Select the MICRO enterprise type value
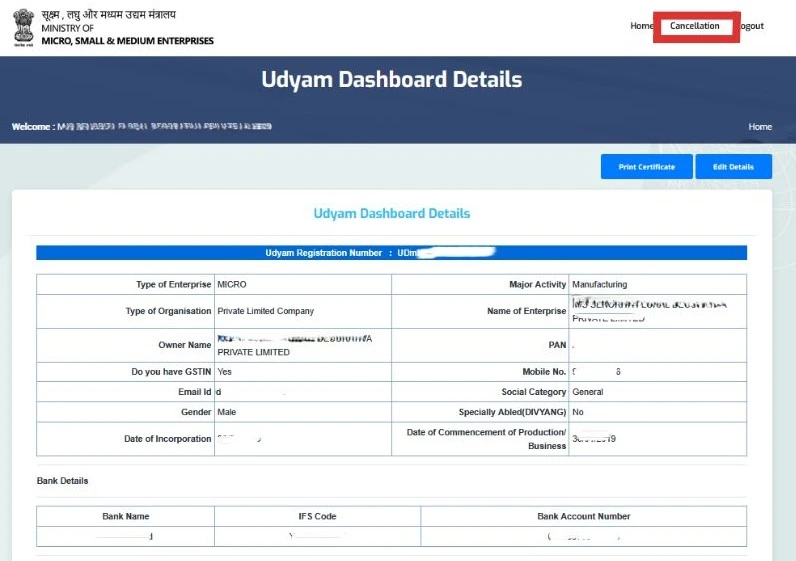796x561 pixels. point(231,284)
